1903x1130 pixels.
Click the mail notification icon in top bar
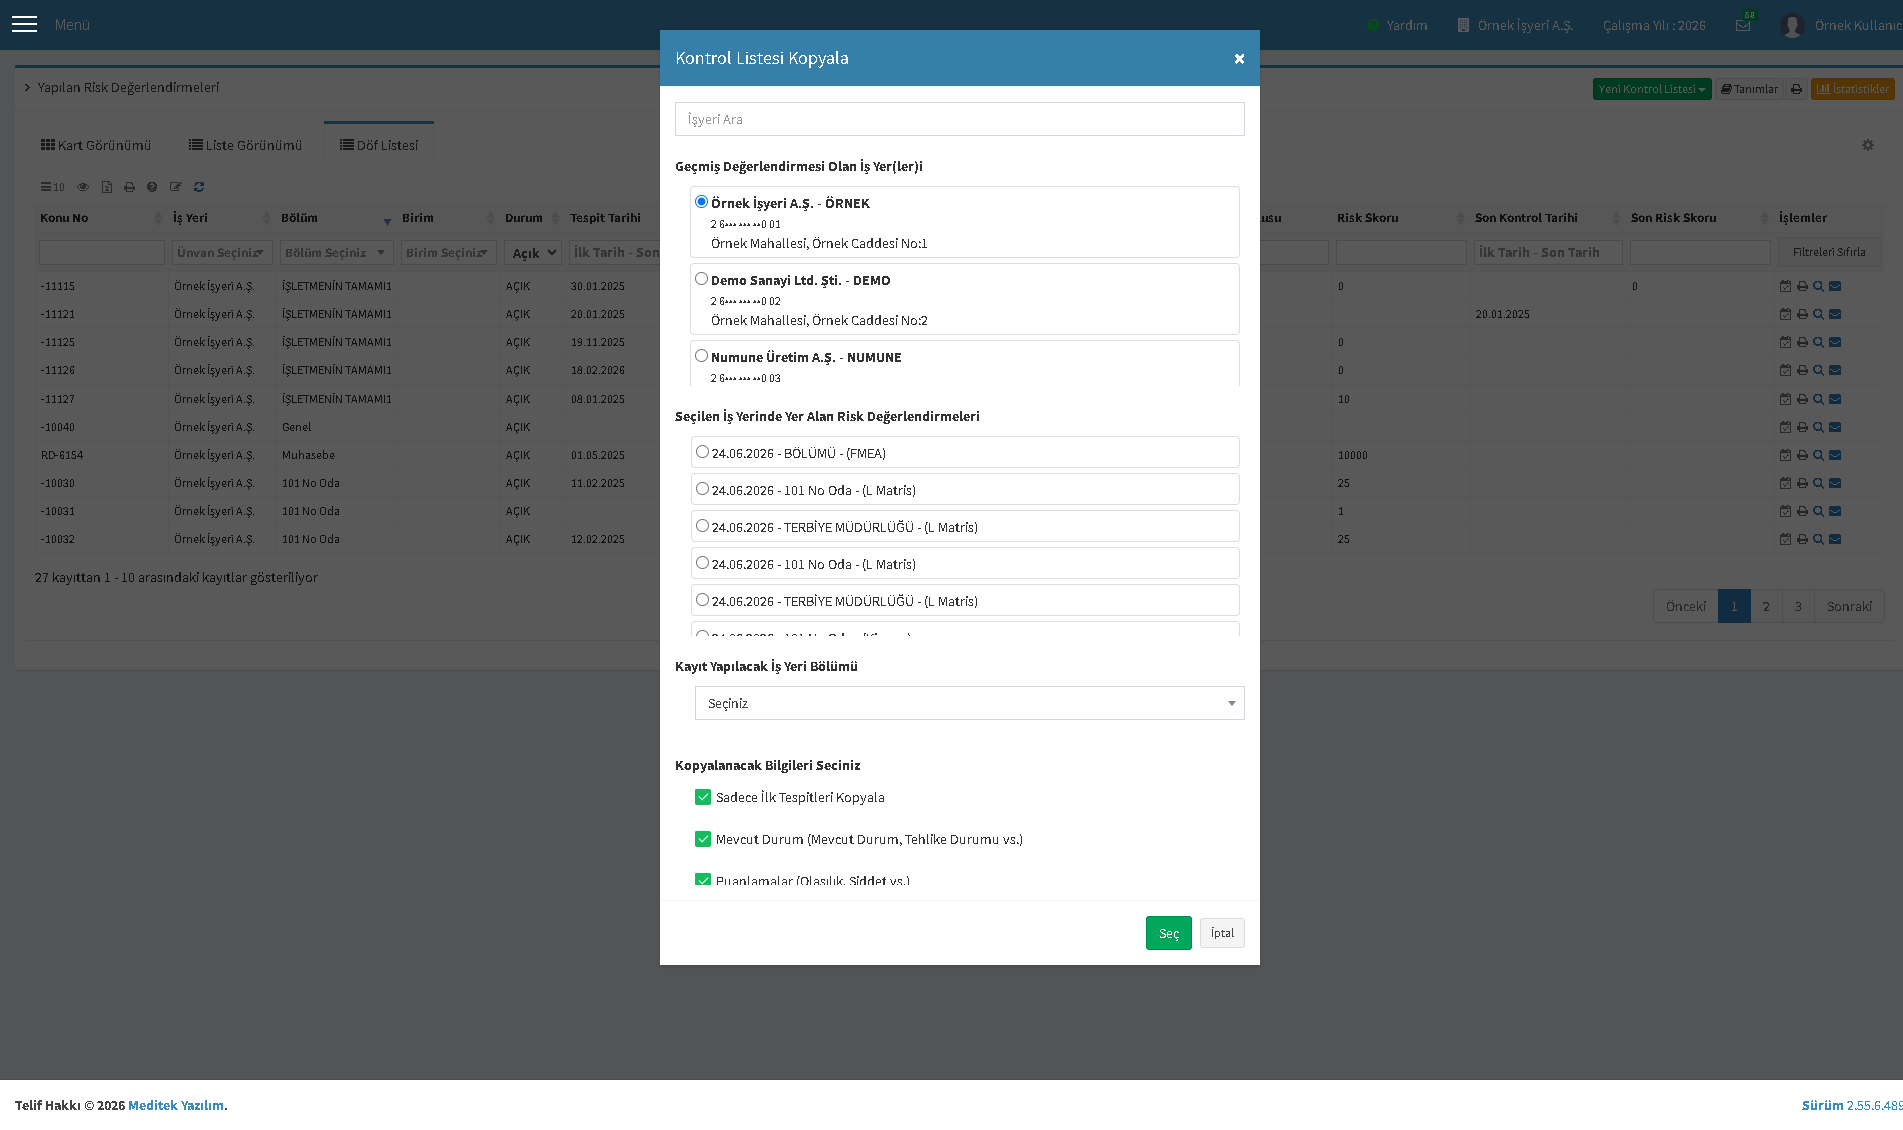coord(1743,25)
